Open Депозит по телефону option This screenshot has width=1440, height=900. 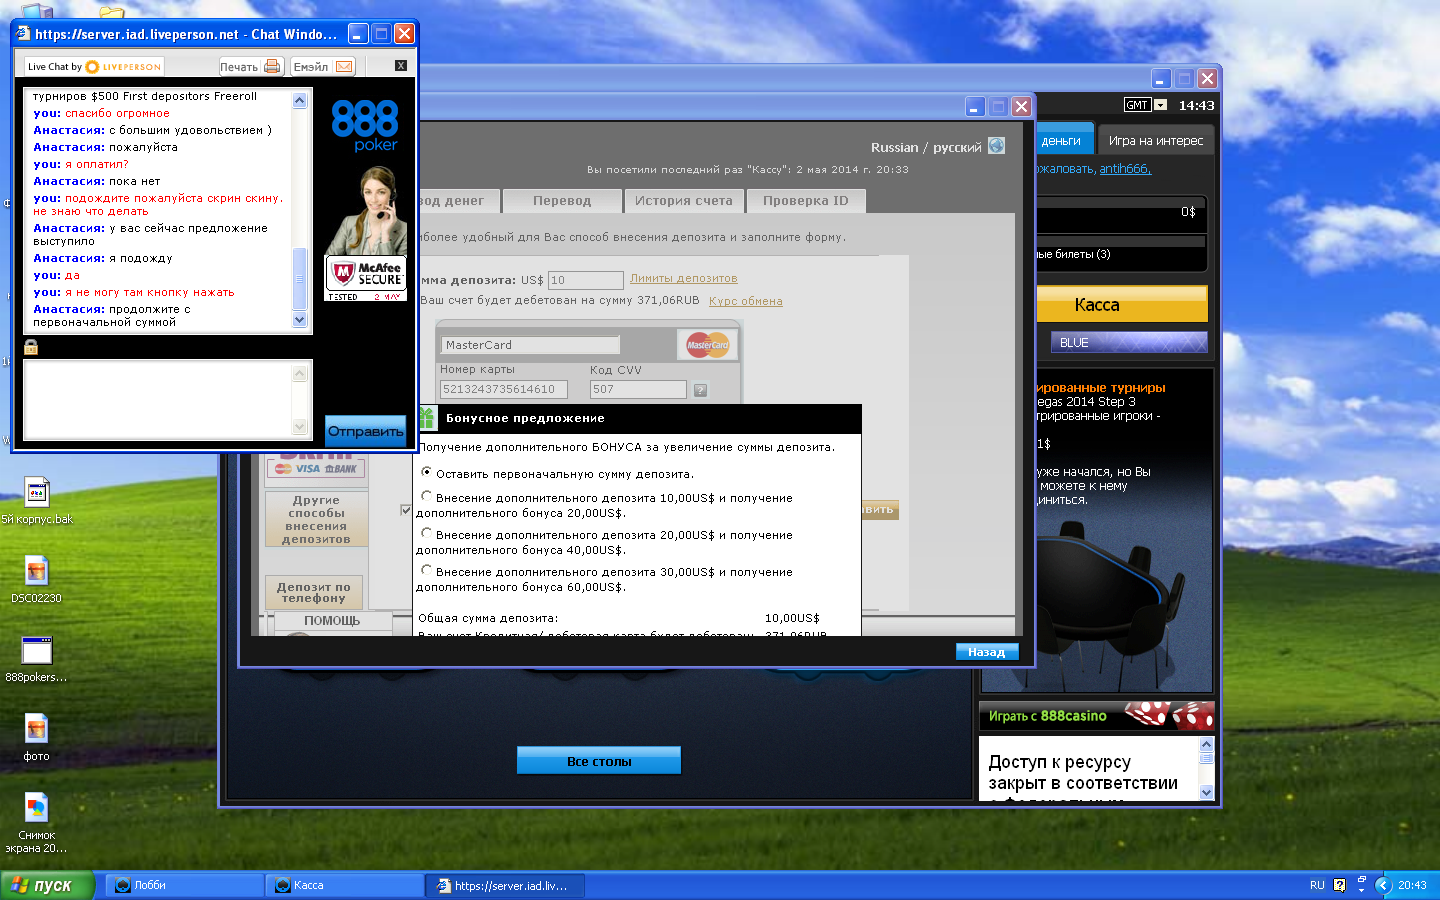click(x=314, y=592)
